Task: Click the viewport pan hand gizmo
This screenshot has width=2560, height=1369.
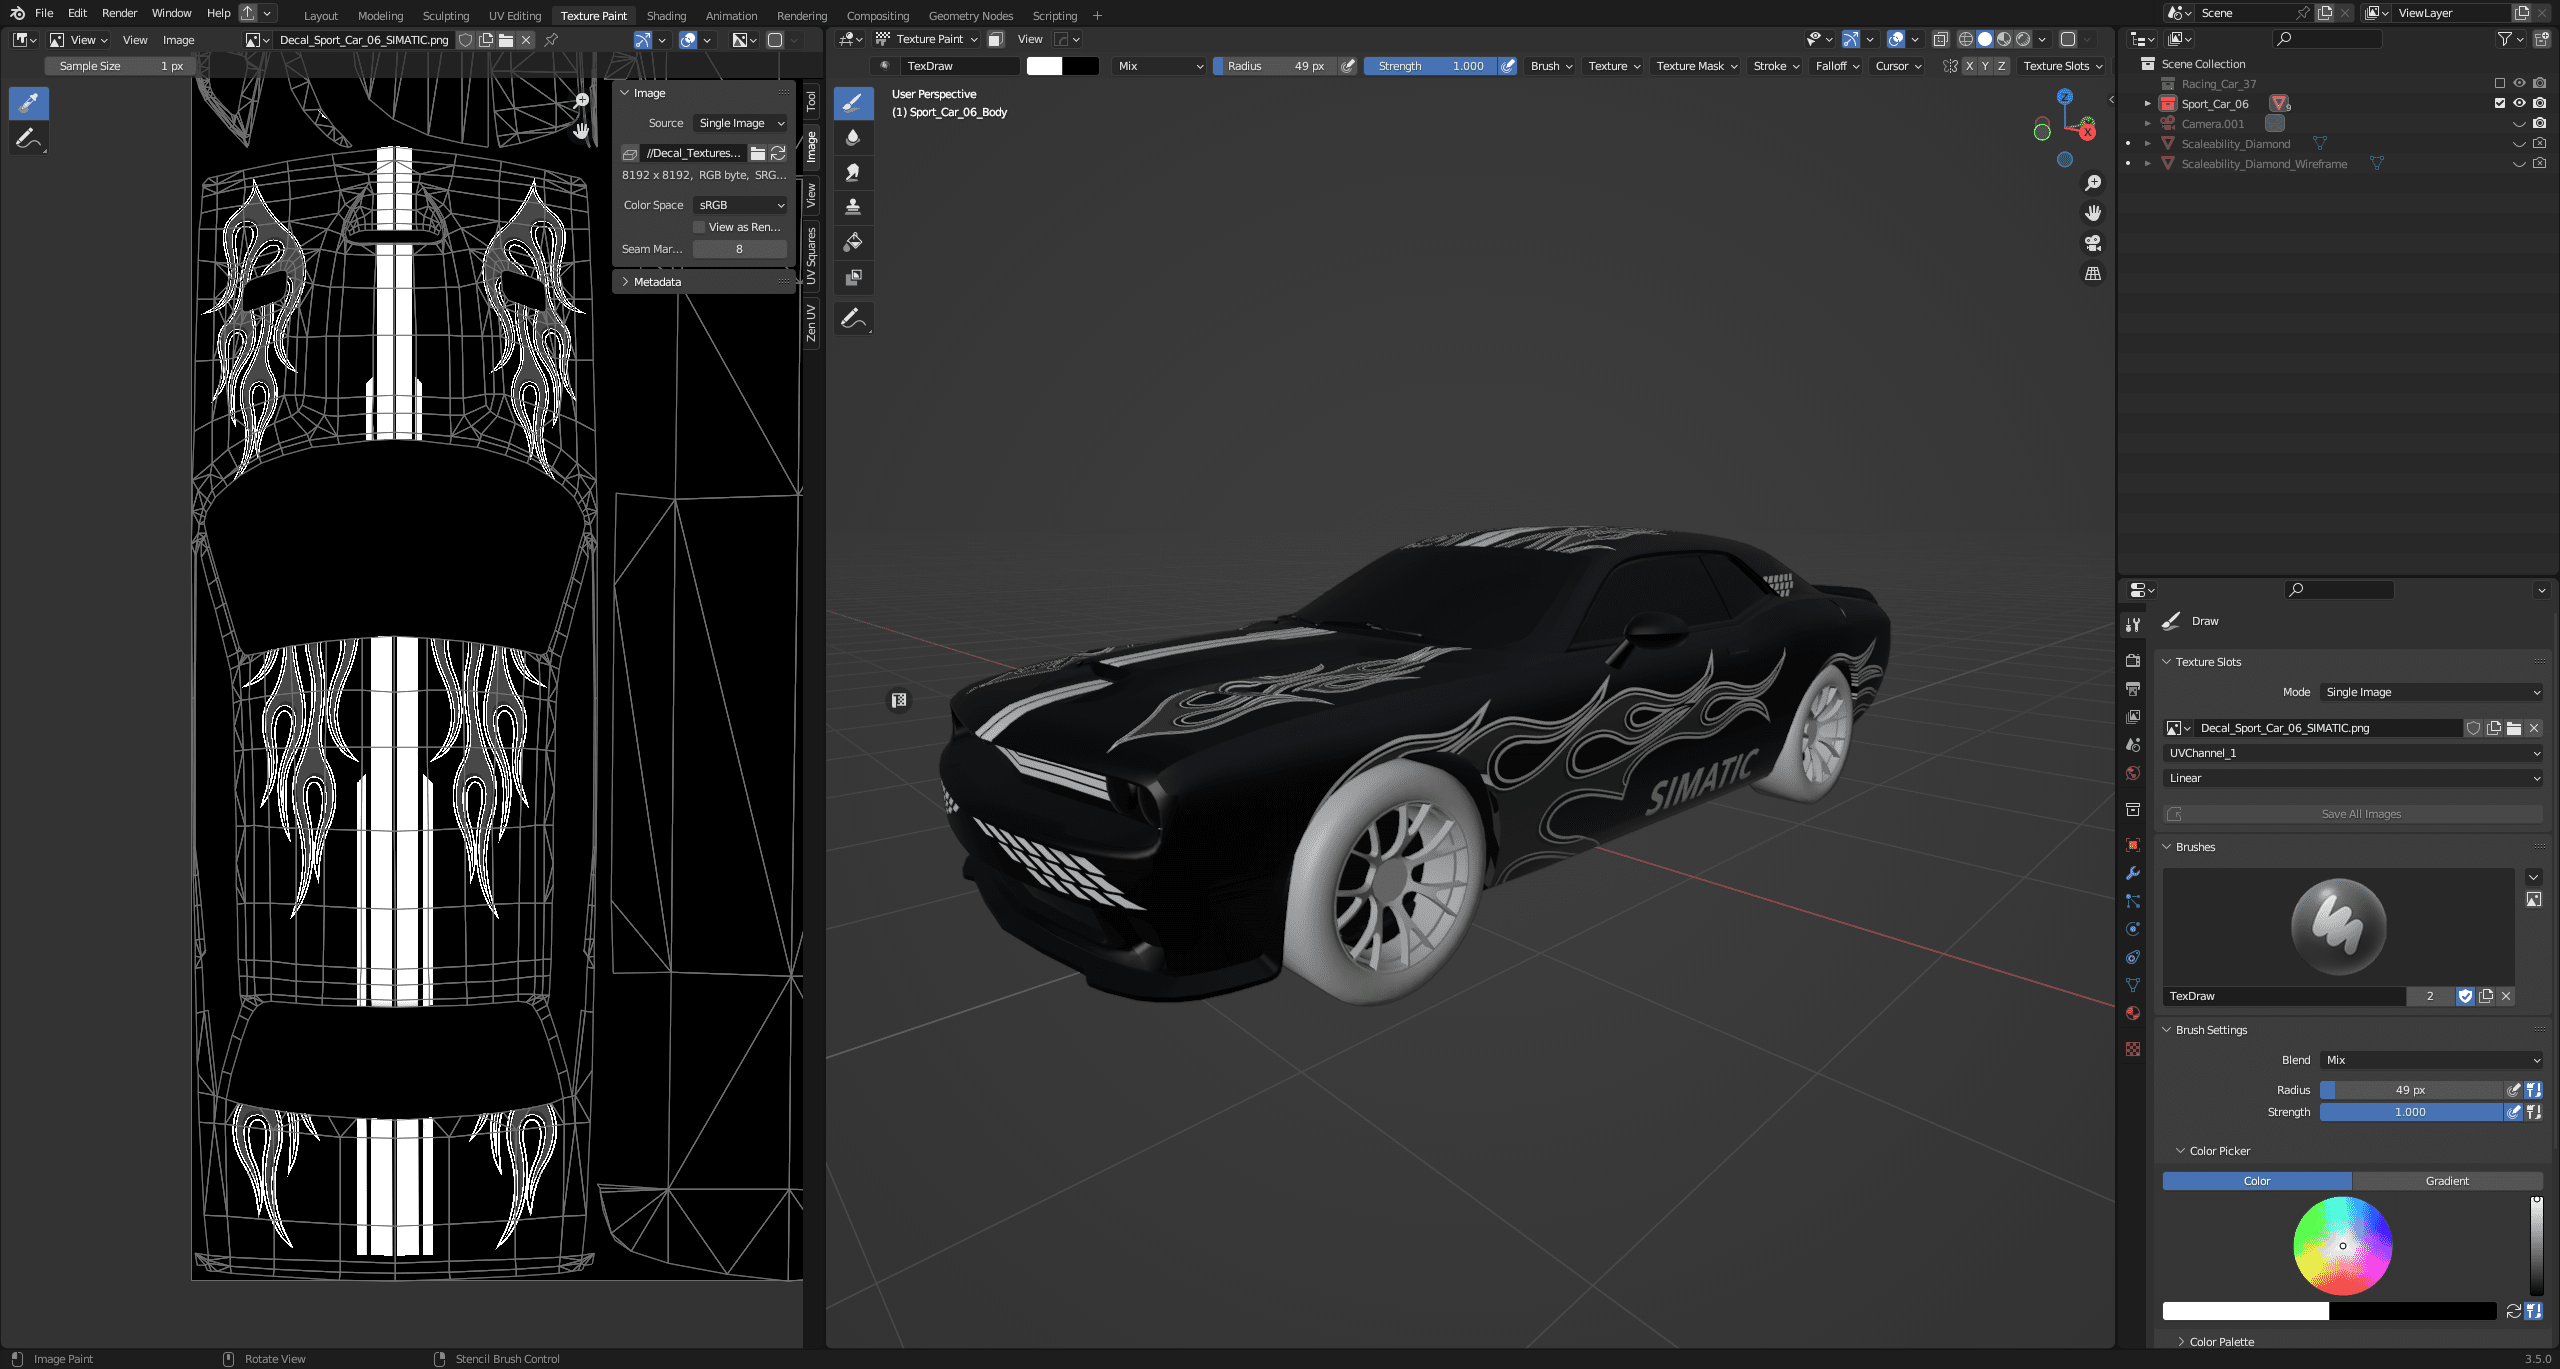Action: click(2092, 213)
